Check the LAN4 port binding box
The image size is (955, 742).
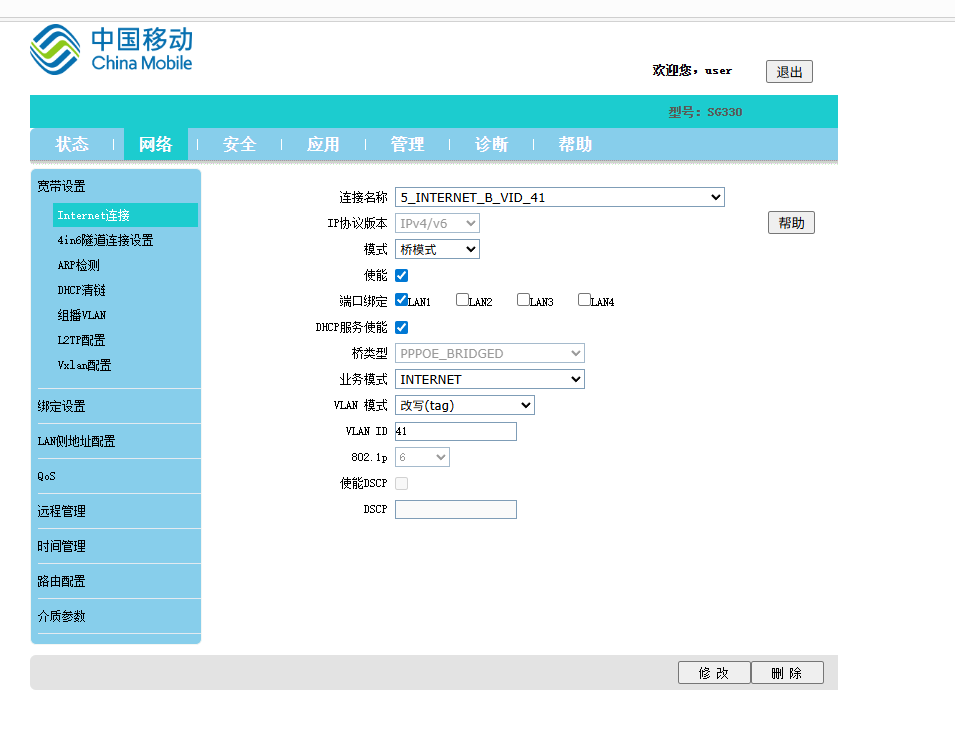(x=584, y=299)
